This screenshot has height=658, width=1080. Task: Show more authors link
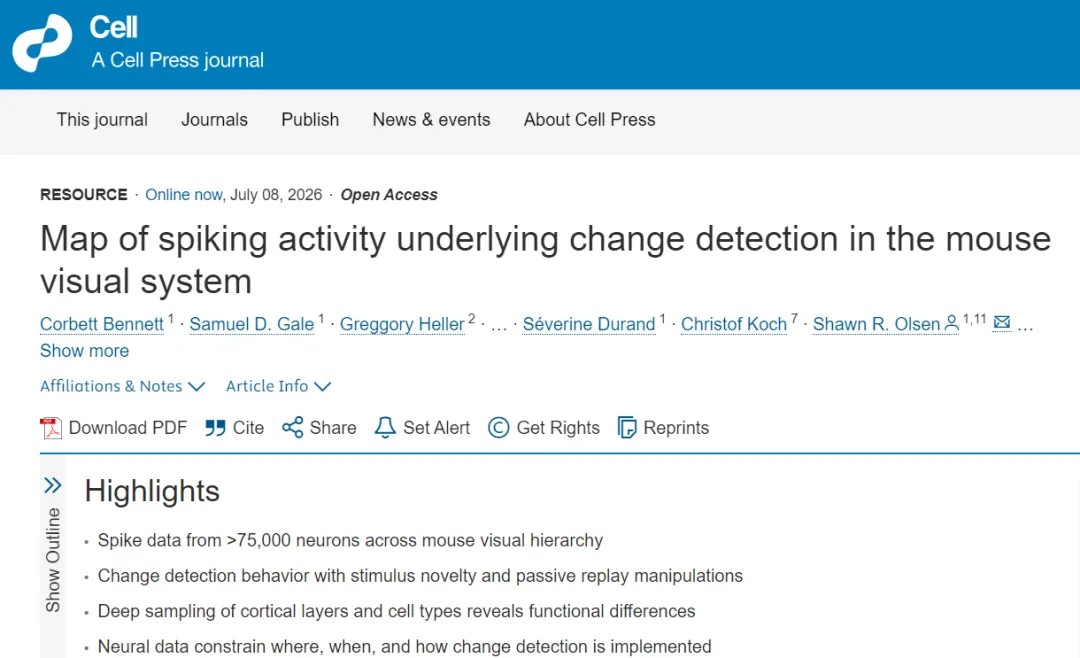point(84,351)
